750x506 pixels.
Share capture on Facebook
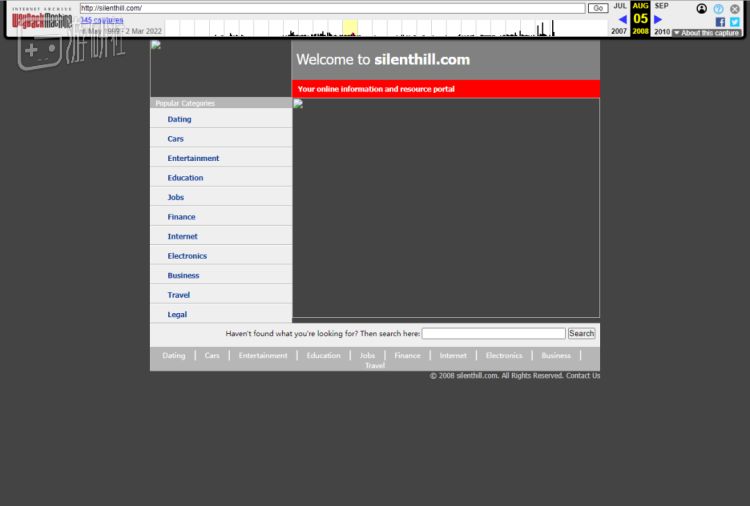720,22
